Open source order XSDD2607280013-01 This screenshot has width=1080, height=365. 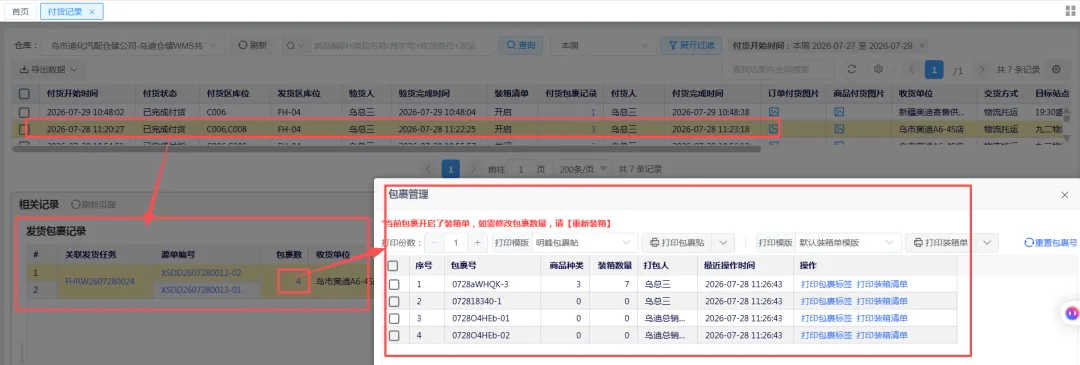[x=201, y=290]
